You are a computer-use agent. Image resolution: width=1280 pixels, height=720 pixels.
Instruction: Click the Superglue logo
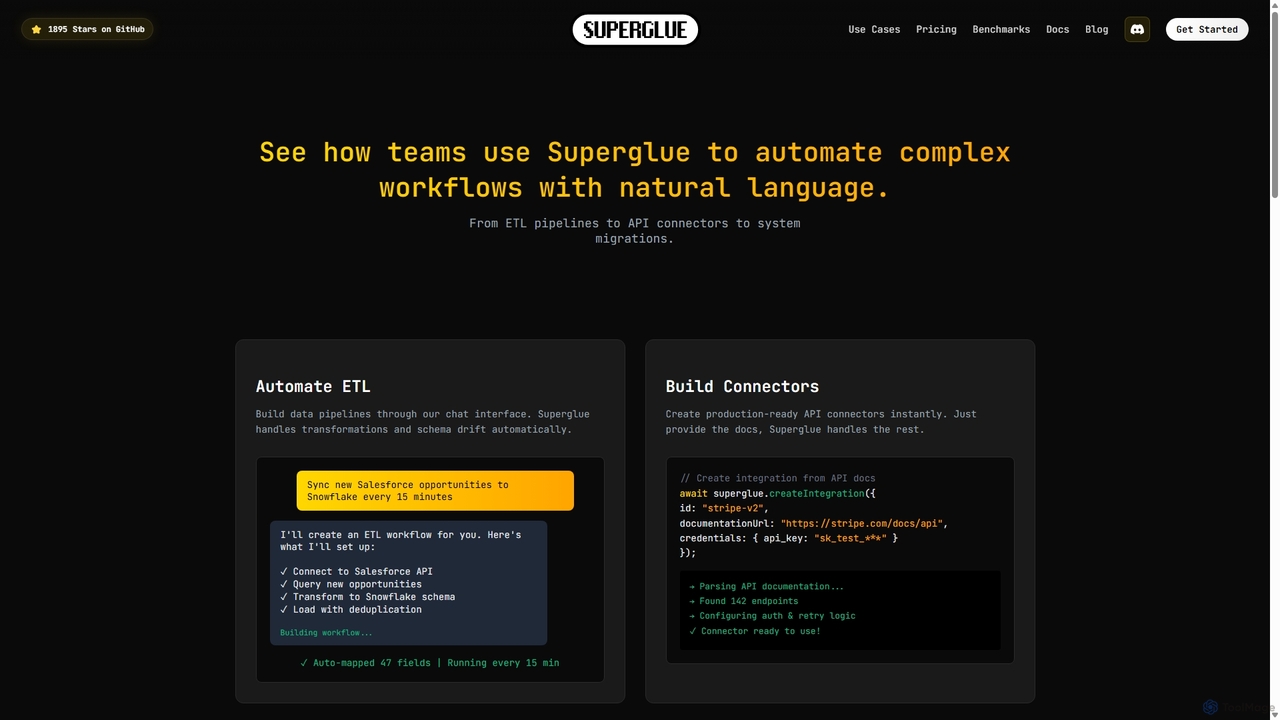pos(635,30)
